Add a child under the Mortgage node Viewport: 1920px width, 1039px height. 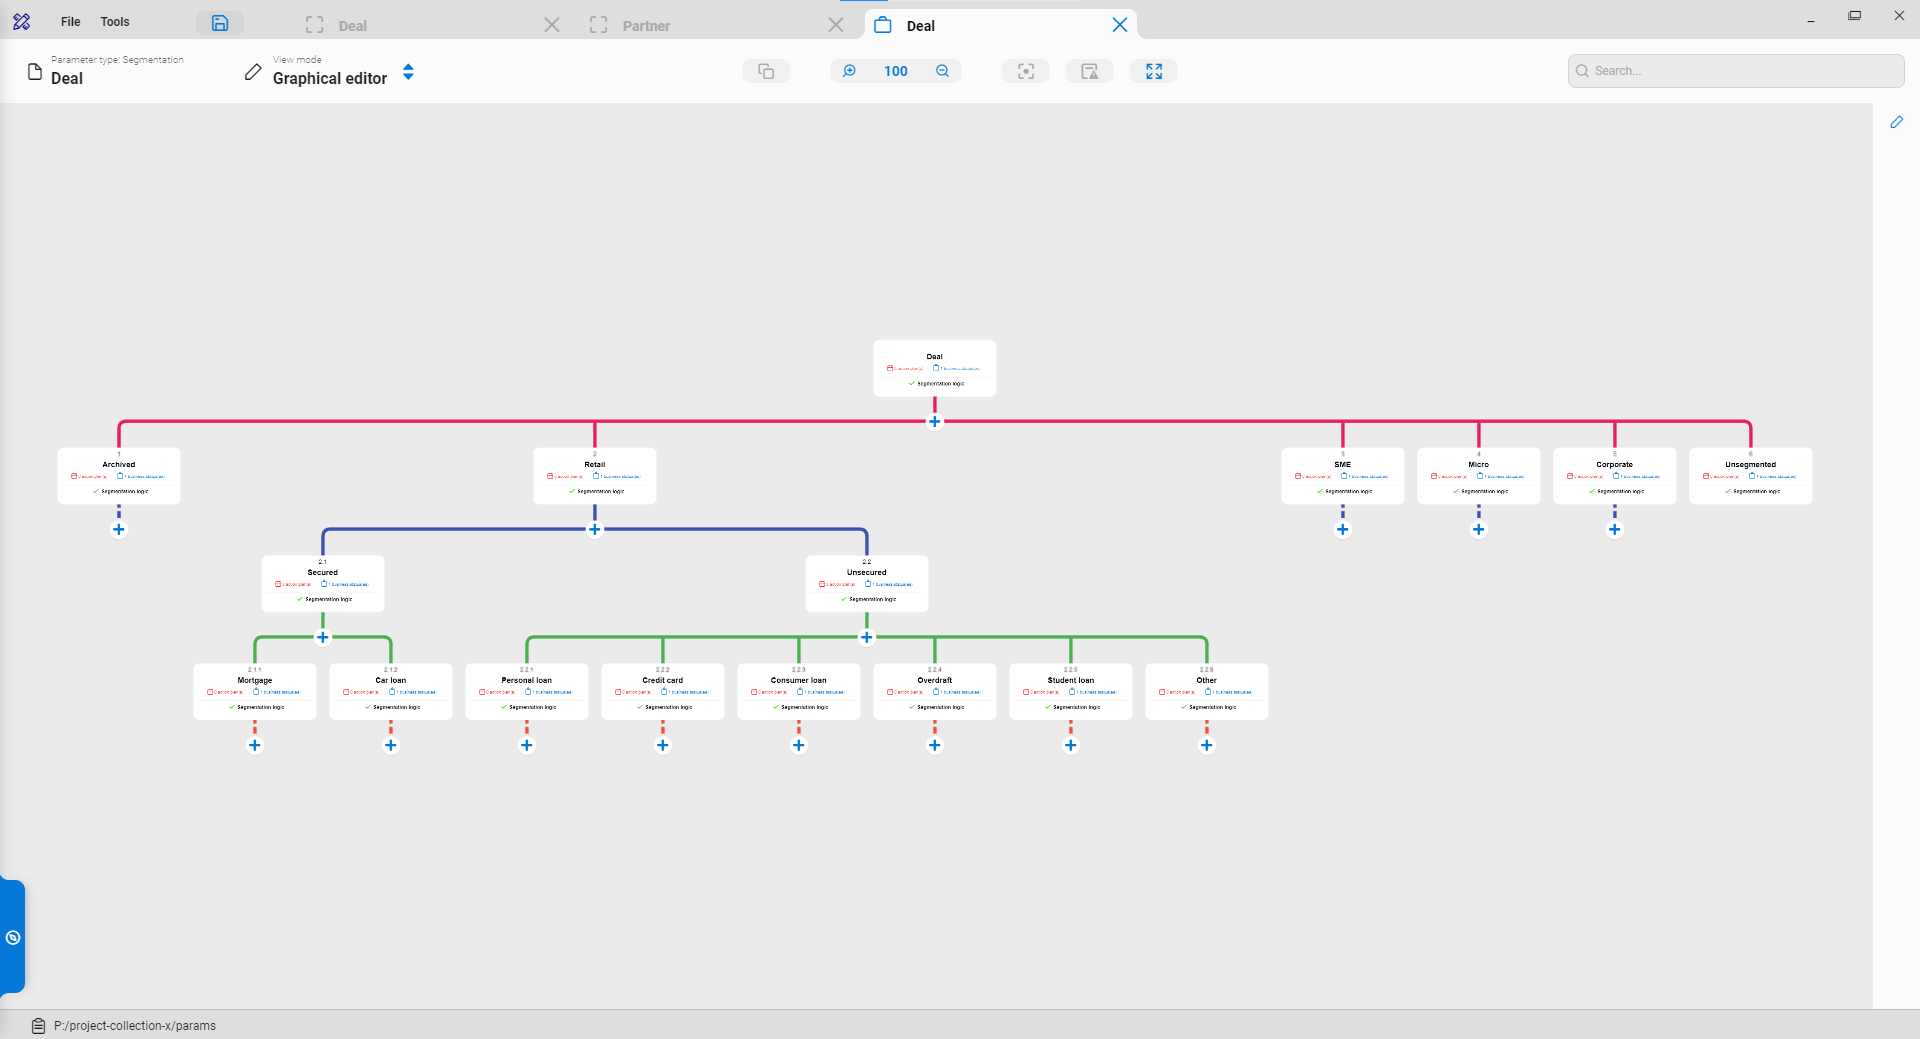254,745
